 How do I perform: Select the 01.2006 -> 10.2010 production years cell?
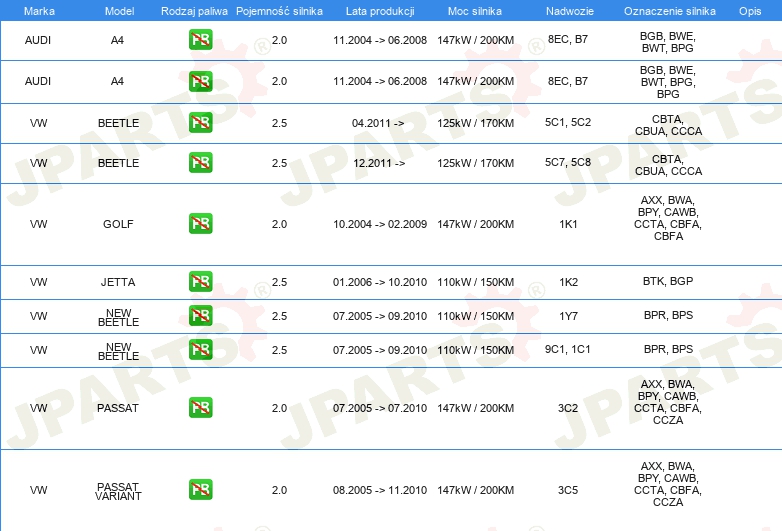(x=380, y=282)
